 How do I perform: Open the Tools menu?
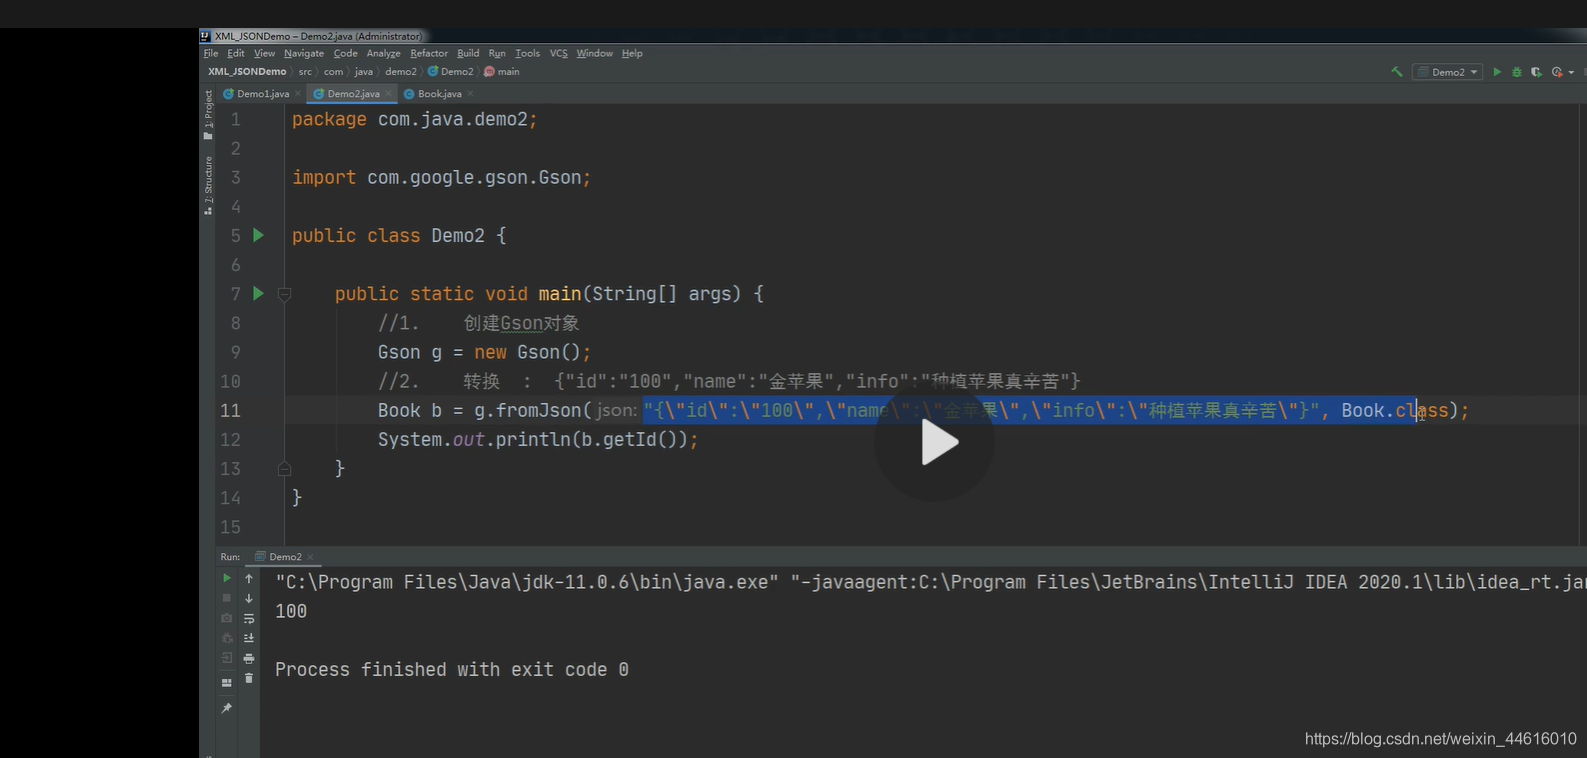click(527, 53)
